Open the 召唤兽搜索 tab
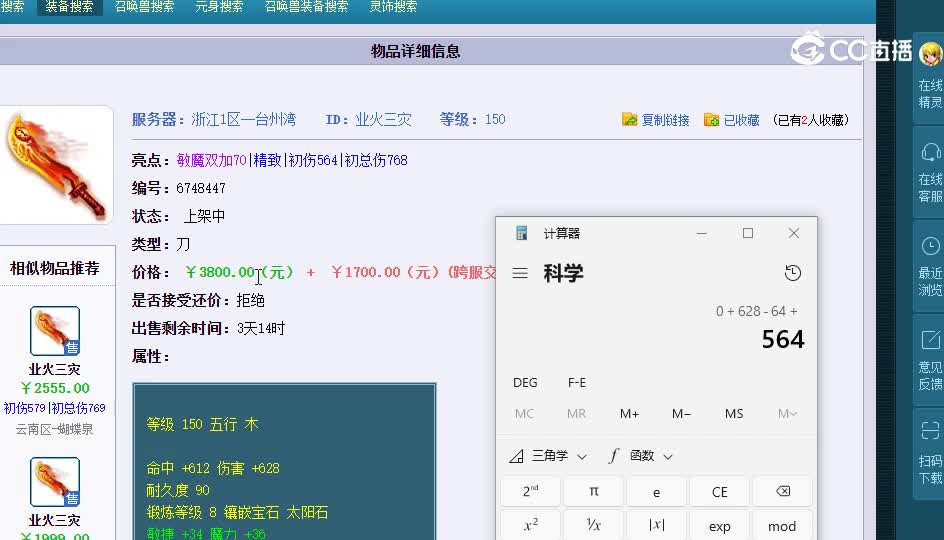The image size is (944, 540). [144, 7]
